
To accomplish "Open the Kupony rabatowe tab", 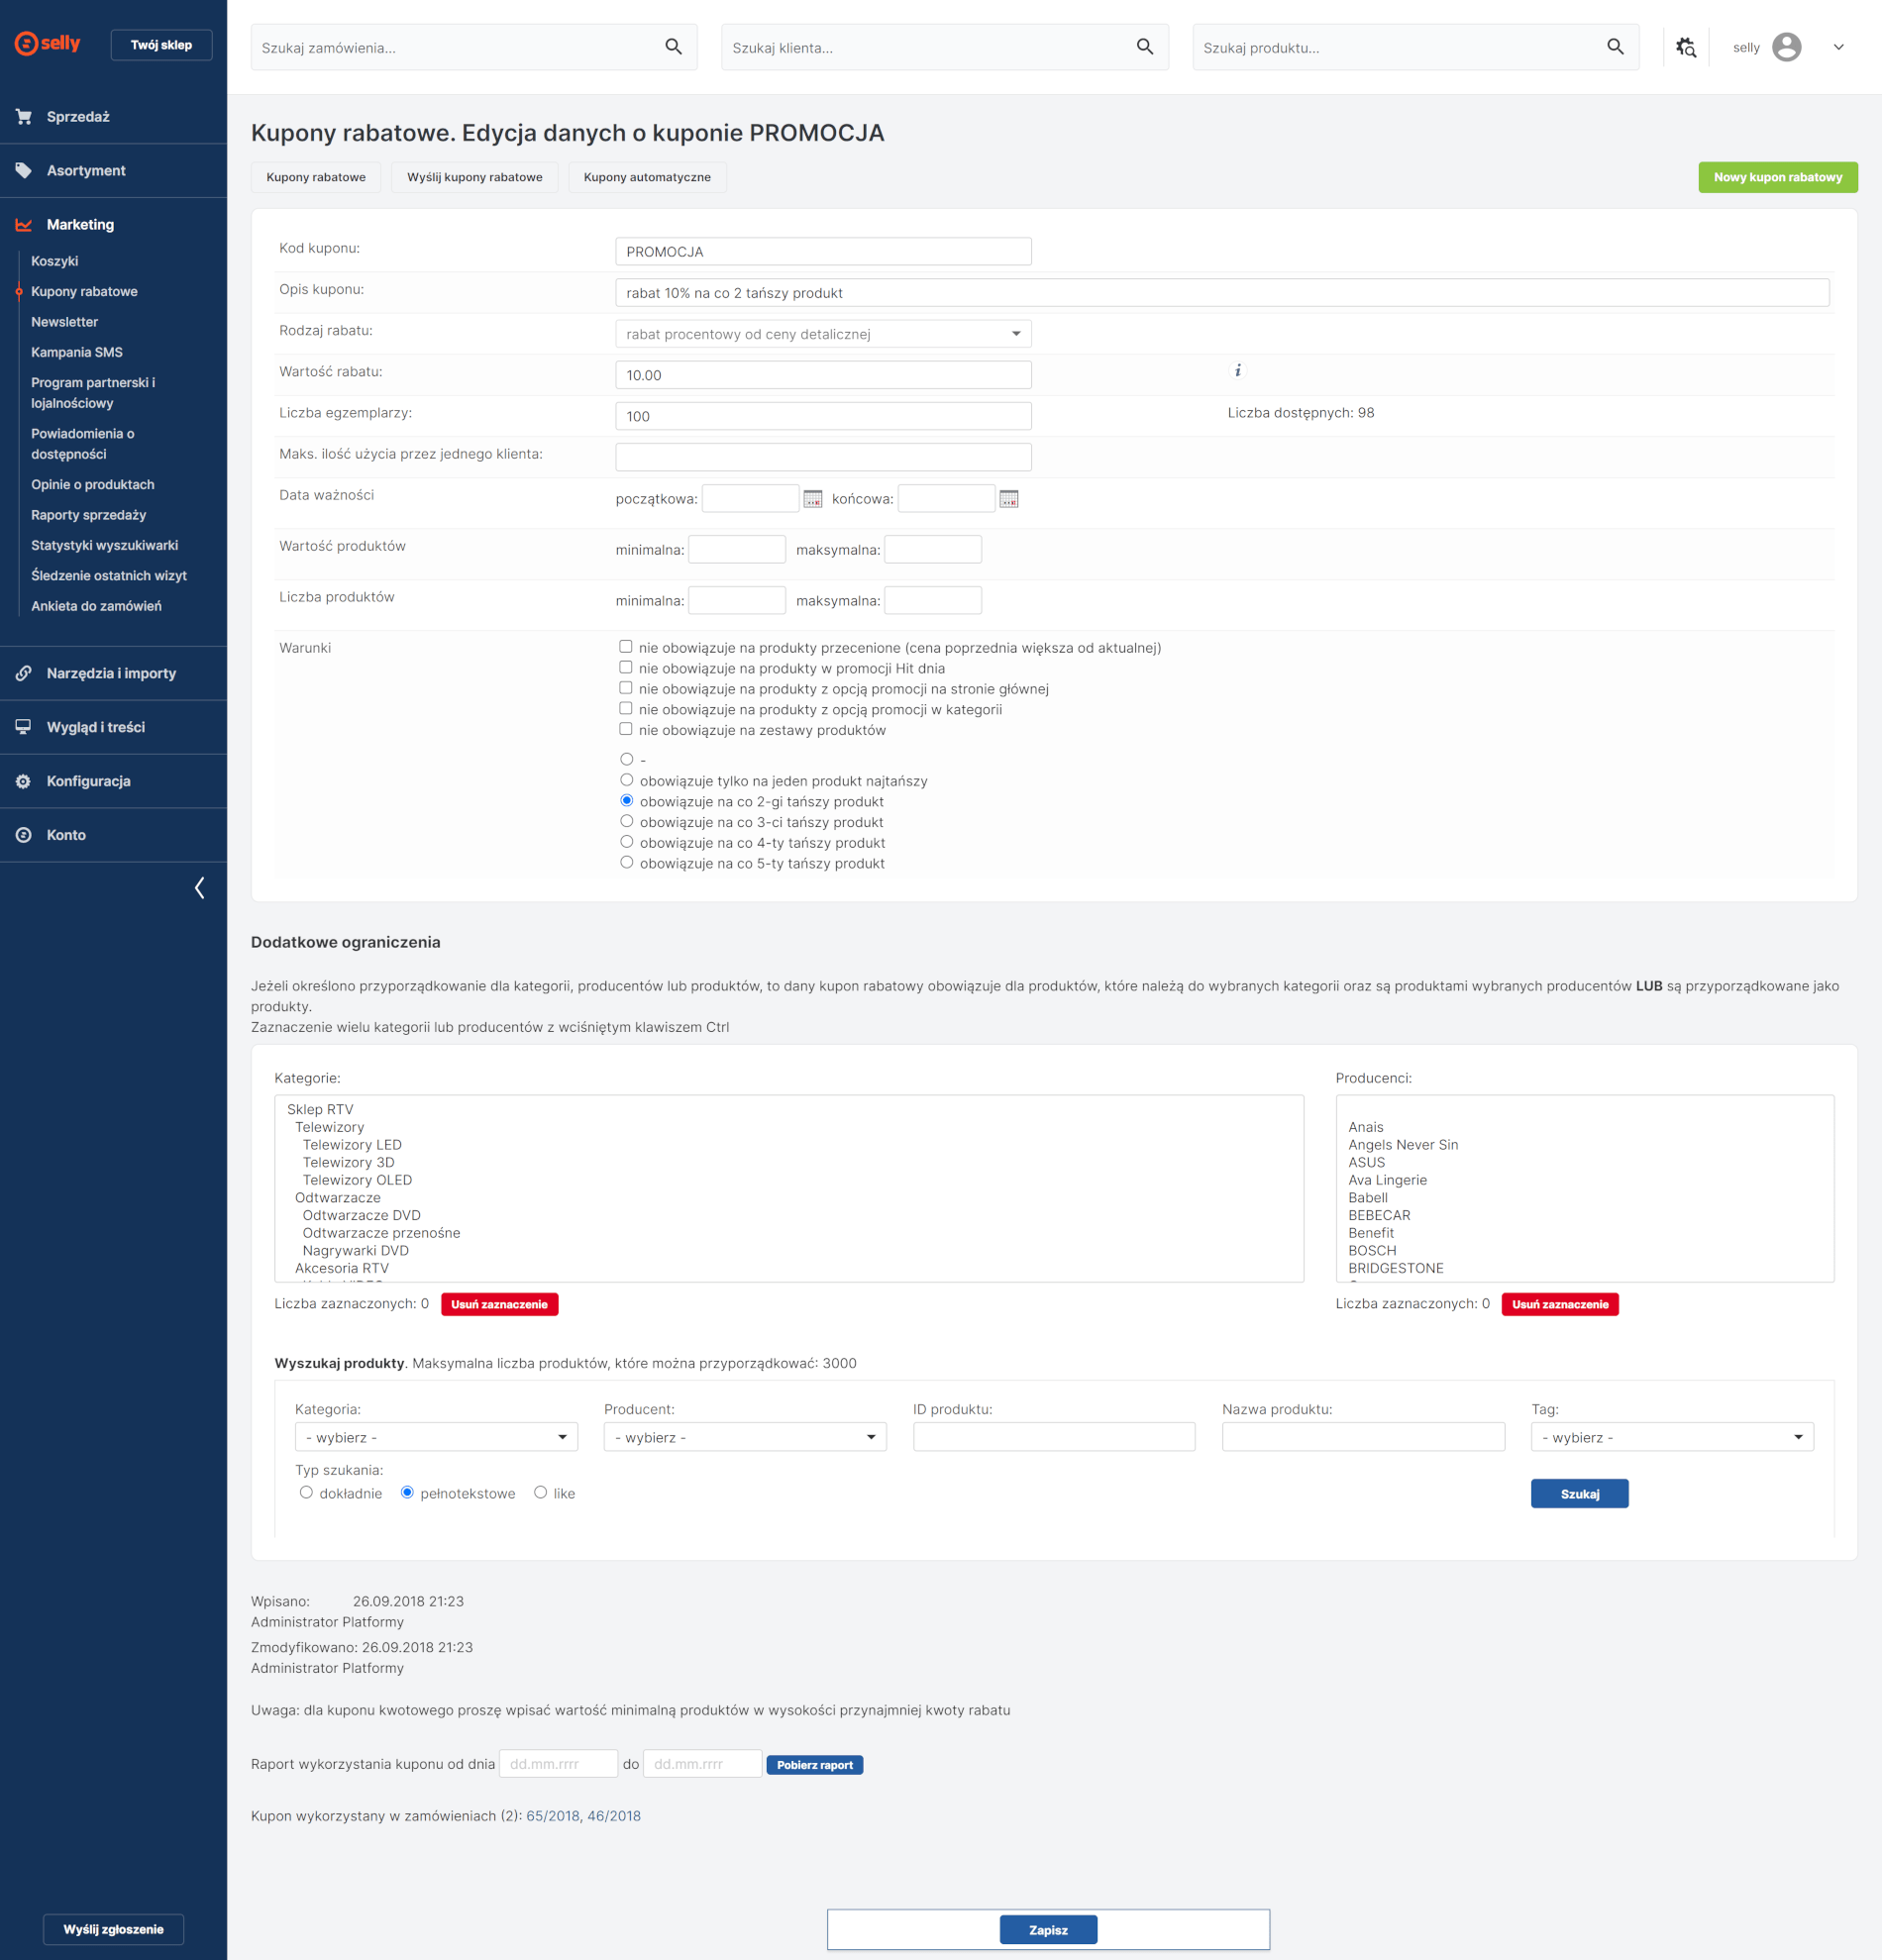I will (x=316, y=177).
